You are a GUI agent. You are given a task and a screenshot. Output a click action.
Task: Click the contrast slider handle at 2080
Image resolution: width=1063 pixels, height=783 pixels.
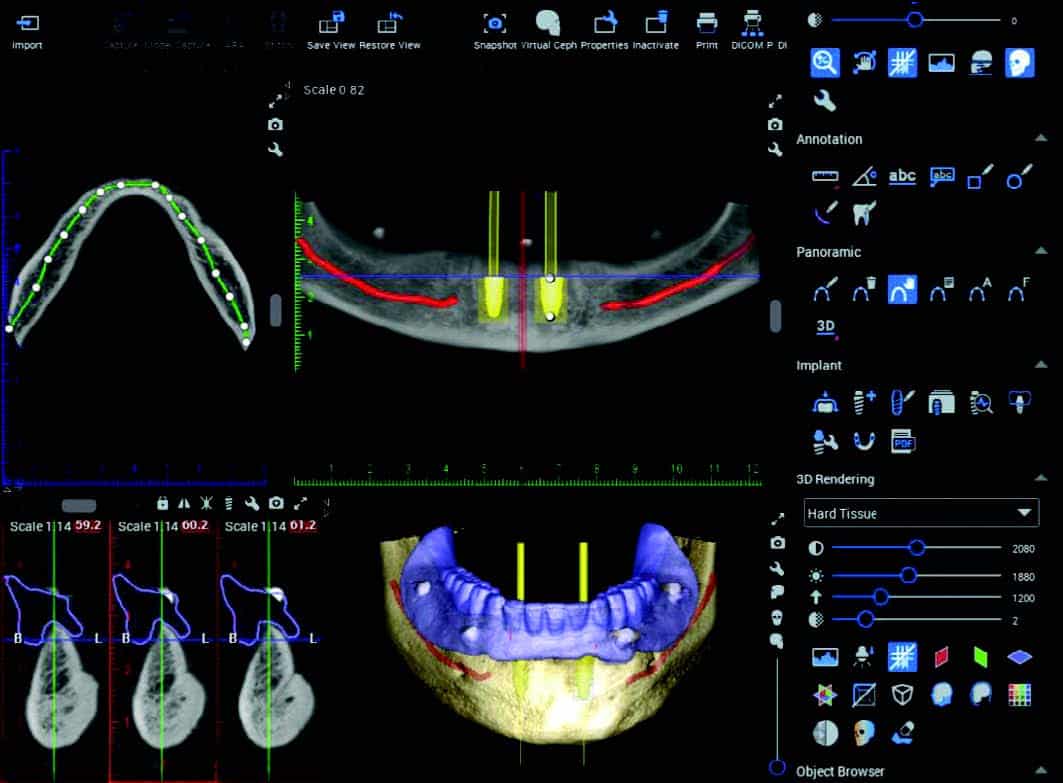916,548
